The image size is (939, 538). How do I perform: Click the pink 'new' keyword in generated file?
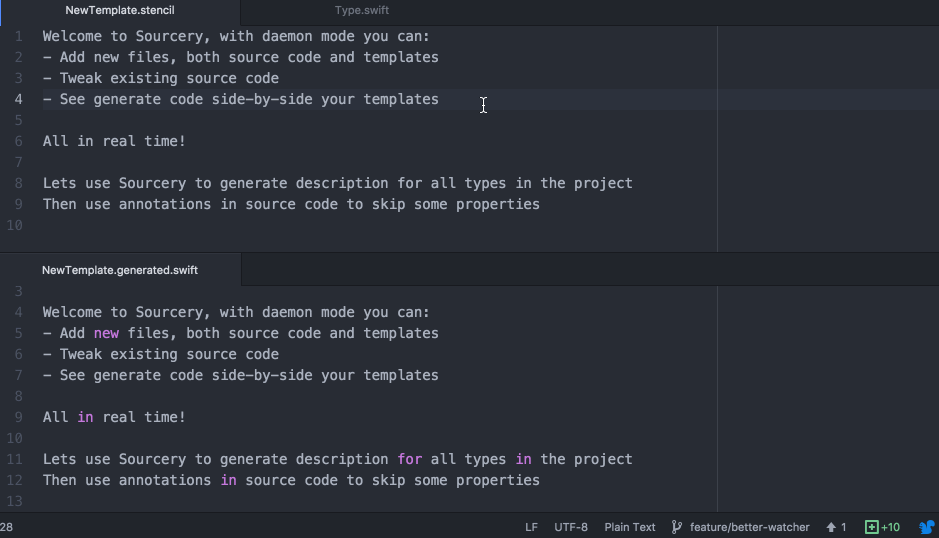106,333
